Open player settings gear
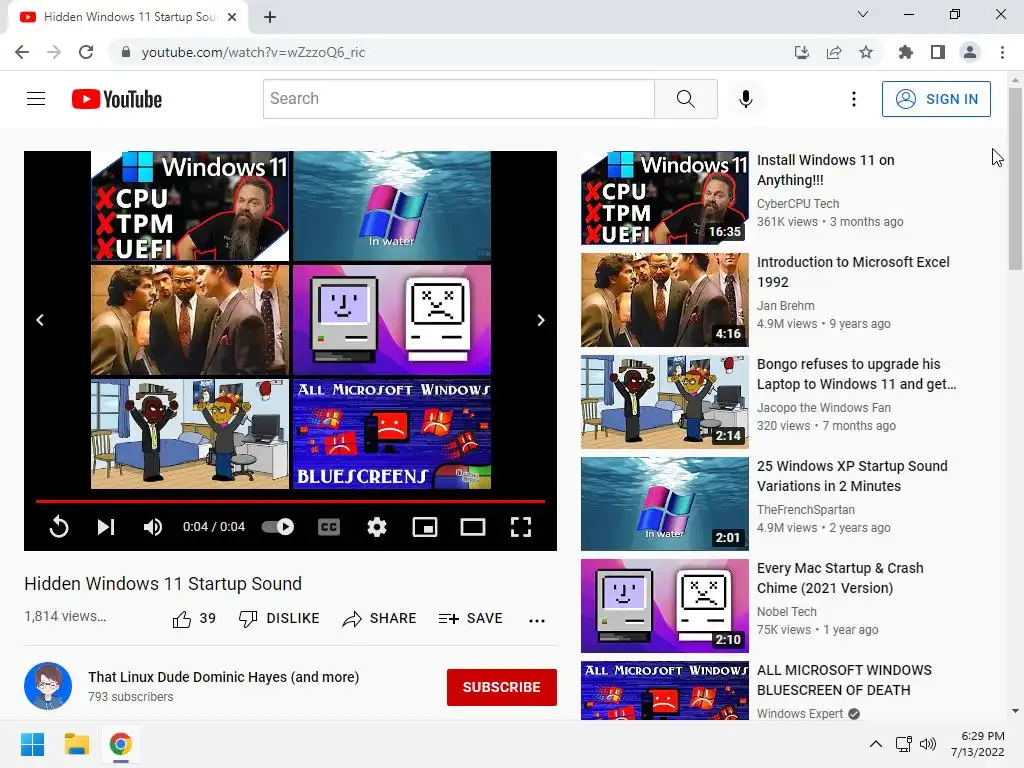Screen dimensions: 1024x768 point(377,526)
